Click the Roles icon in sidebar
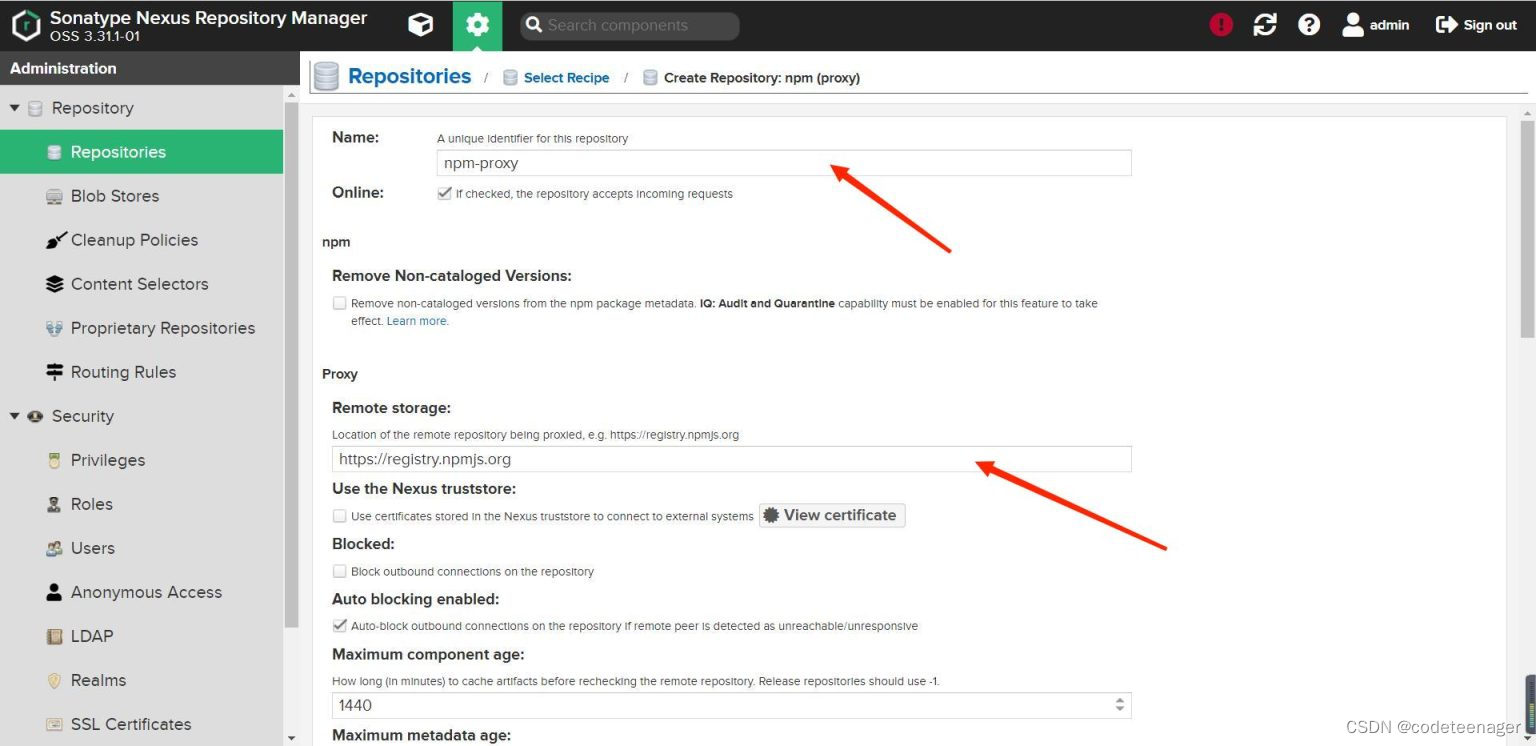1536x746 pixels. click(x=54, y=504)
